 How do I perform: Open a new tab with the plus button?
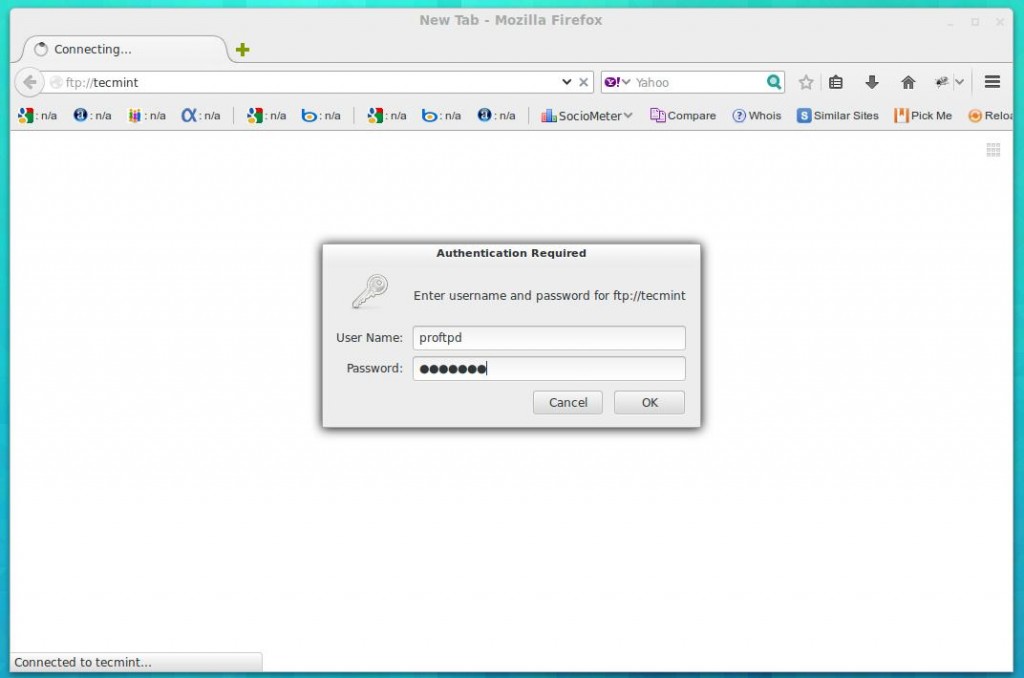coord(240,48)
